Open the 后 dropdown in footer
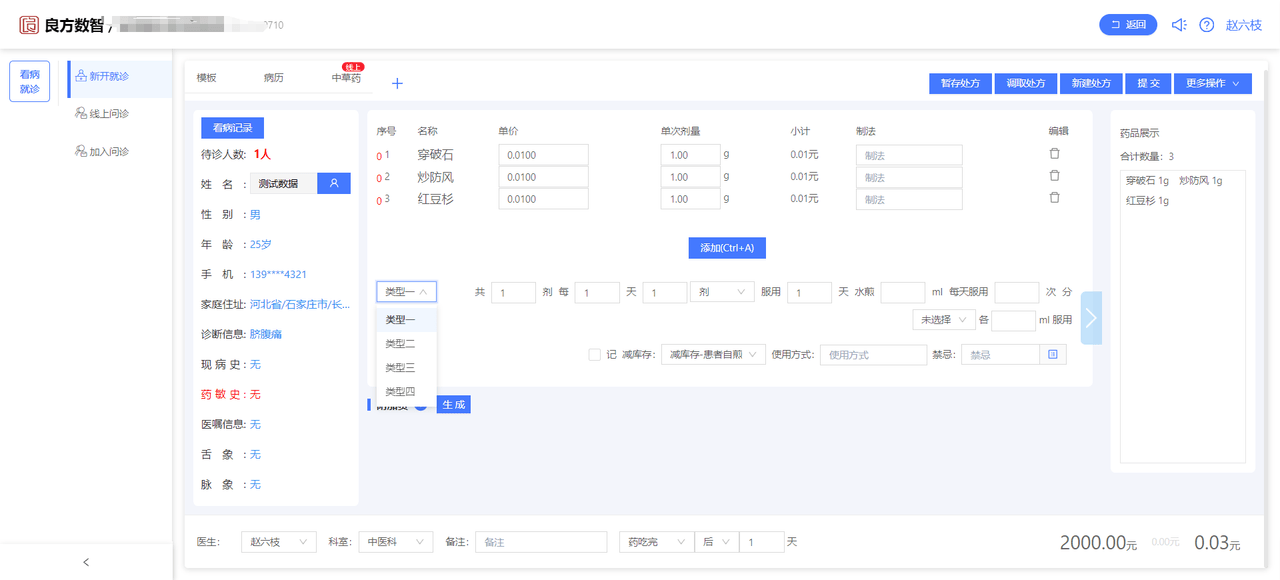This screenshot has height=580, width=1280. pyautogui.click(x=716, y=542)
